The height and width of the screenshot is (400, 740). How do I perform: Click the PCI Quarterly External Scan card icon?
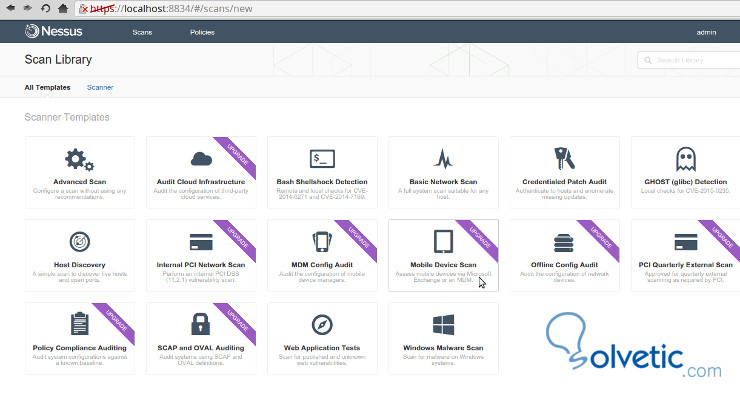tap(686, 242)
